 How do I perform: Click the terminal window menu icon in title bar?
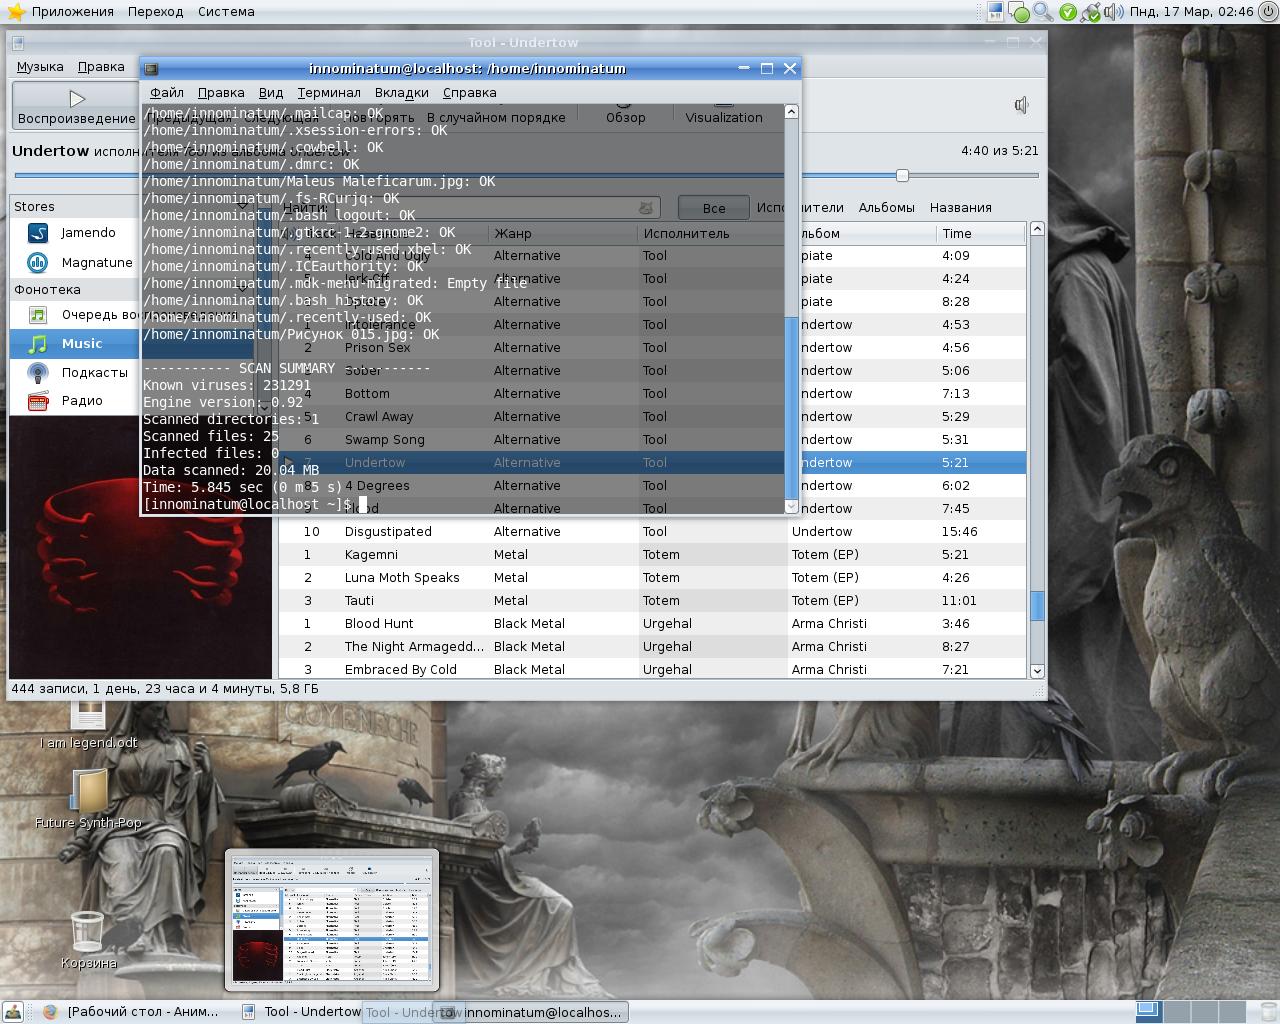pos(152,69)
